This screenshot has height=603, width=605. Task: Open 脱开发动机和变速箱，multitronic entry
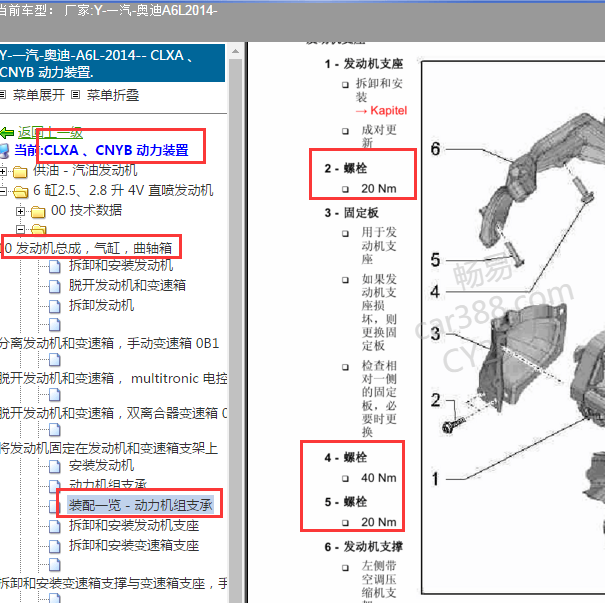tap(113, 378)
